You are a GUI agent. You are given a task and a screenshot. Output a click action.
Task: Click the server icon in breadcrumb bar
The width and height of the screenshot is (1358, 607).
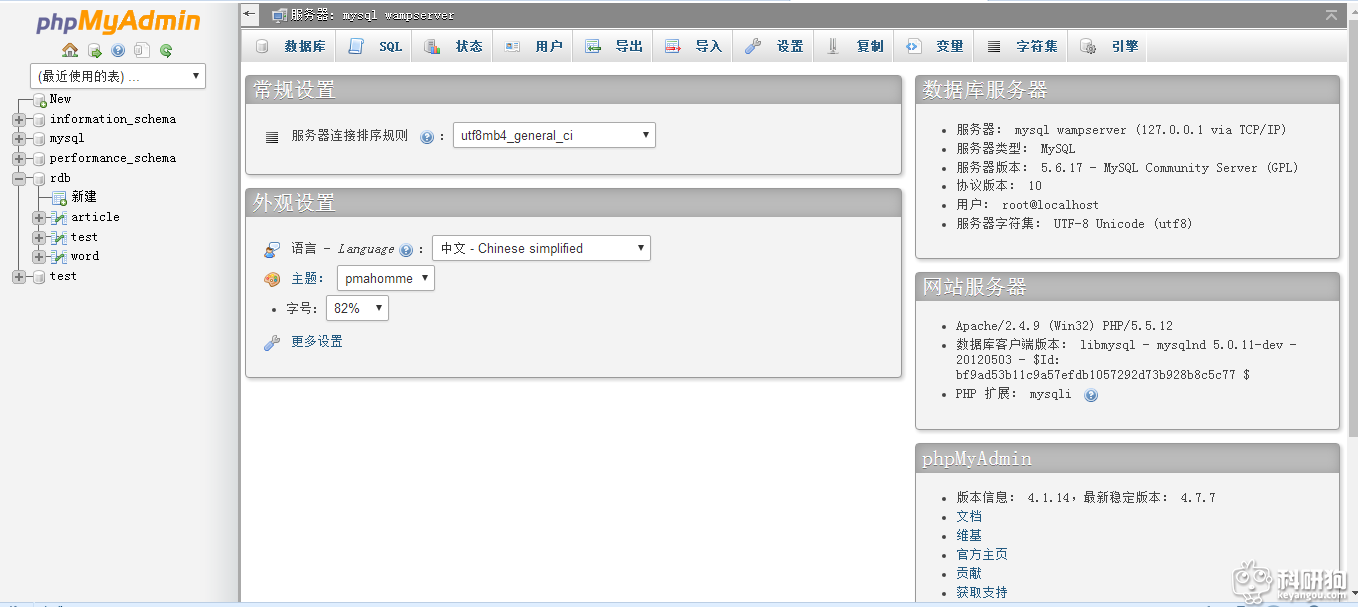pyautogui.click(x=279, y=15)
